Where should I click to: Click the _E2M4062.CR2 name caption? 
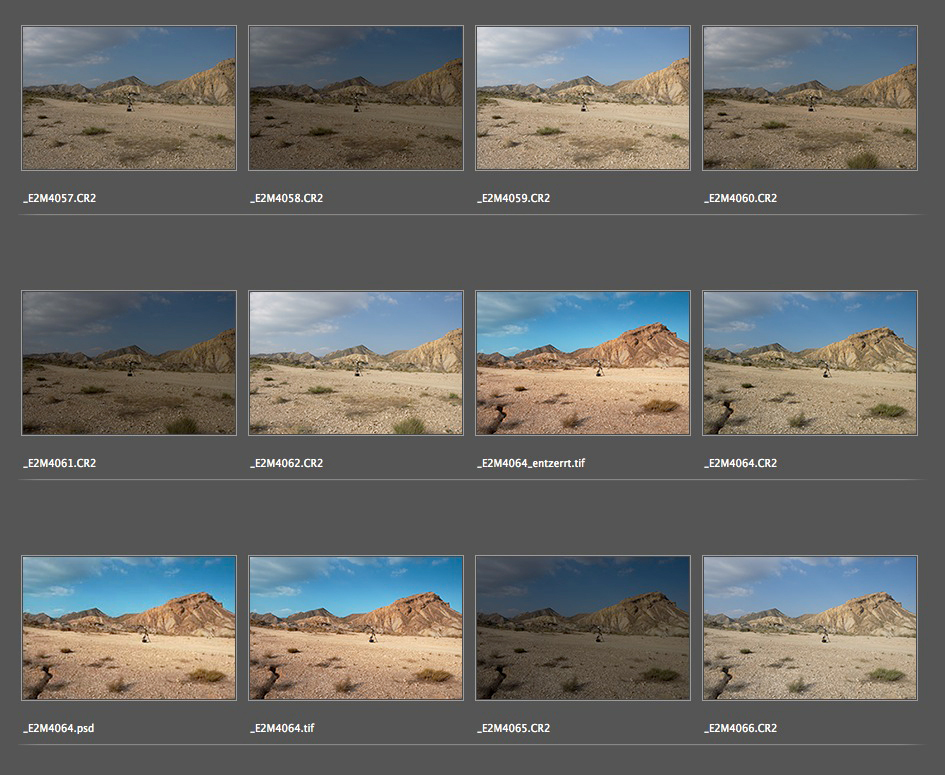[287, 463]
